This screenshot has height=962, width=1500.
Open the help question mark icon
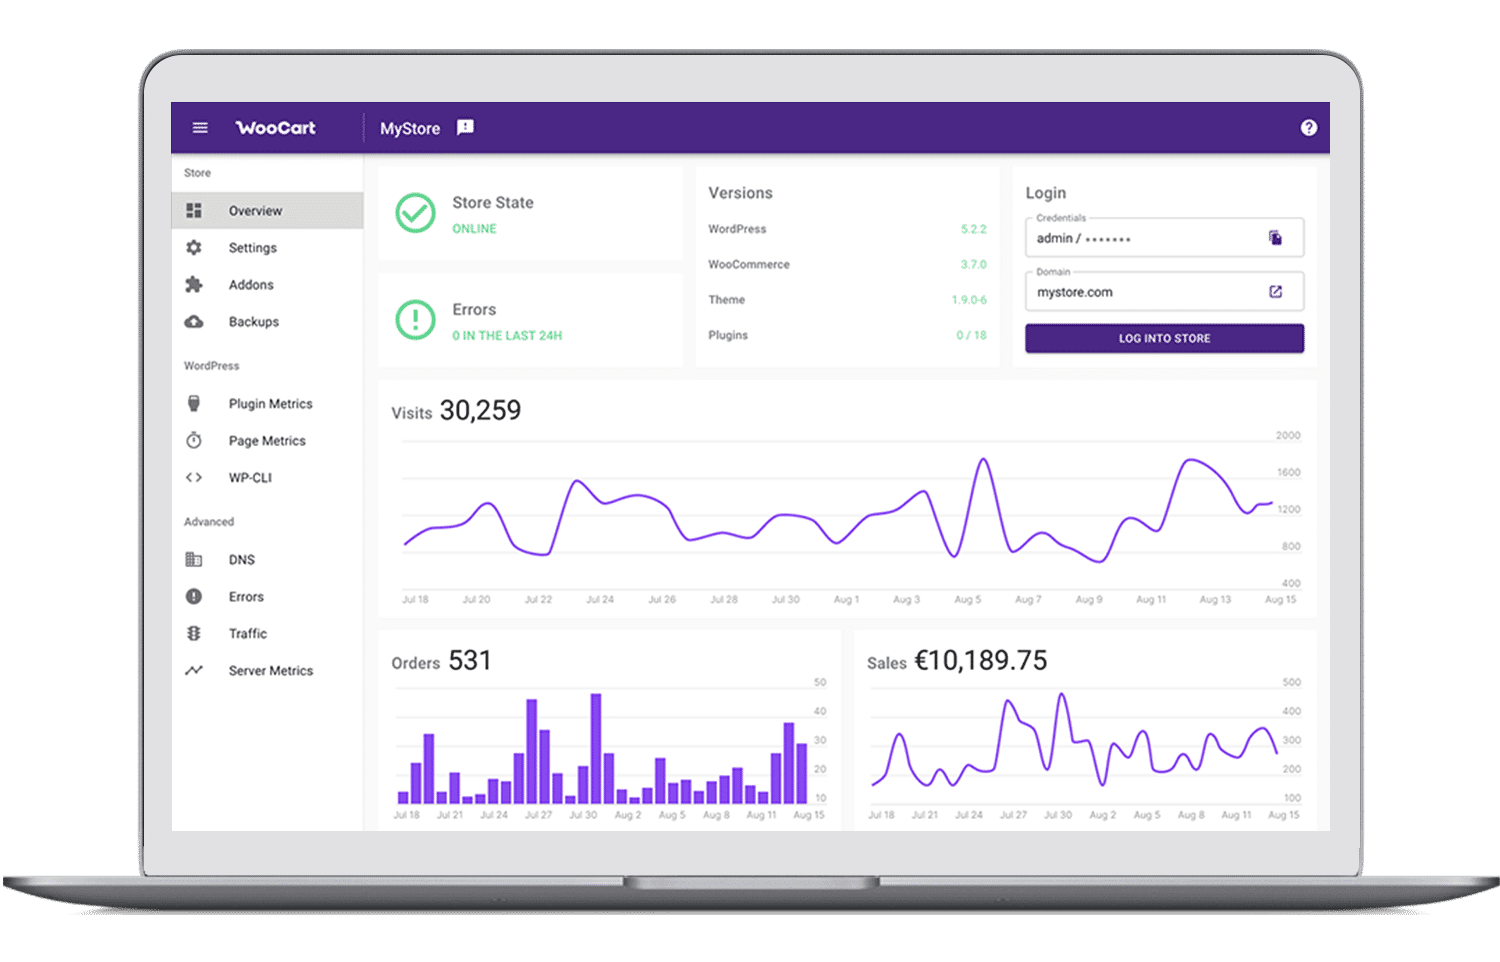click(1308, 127)
